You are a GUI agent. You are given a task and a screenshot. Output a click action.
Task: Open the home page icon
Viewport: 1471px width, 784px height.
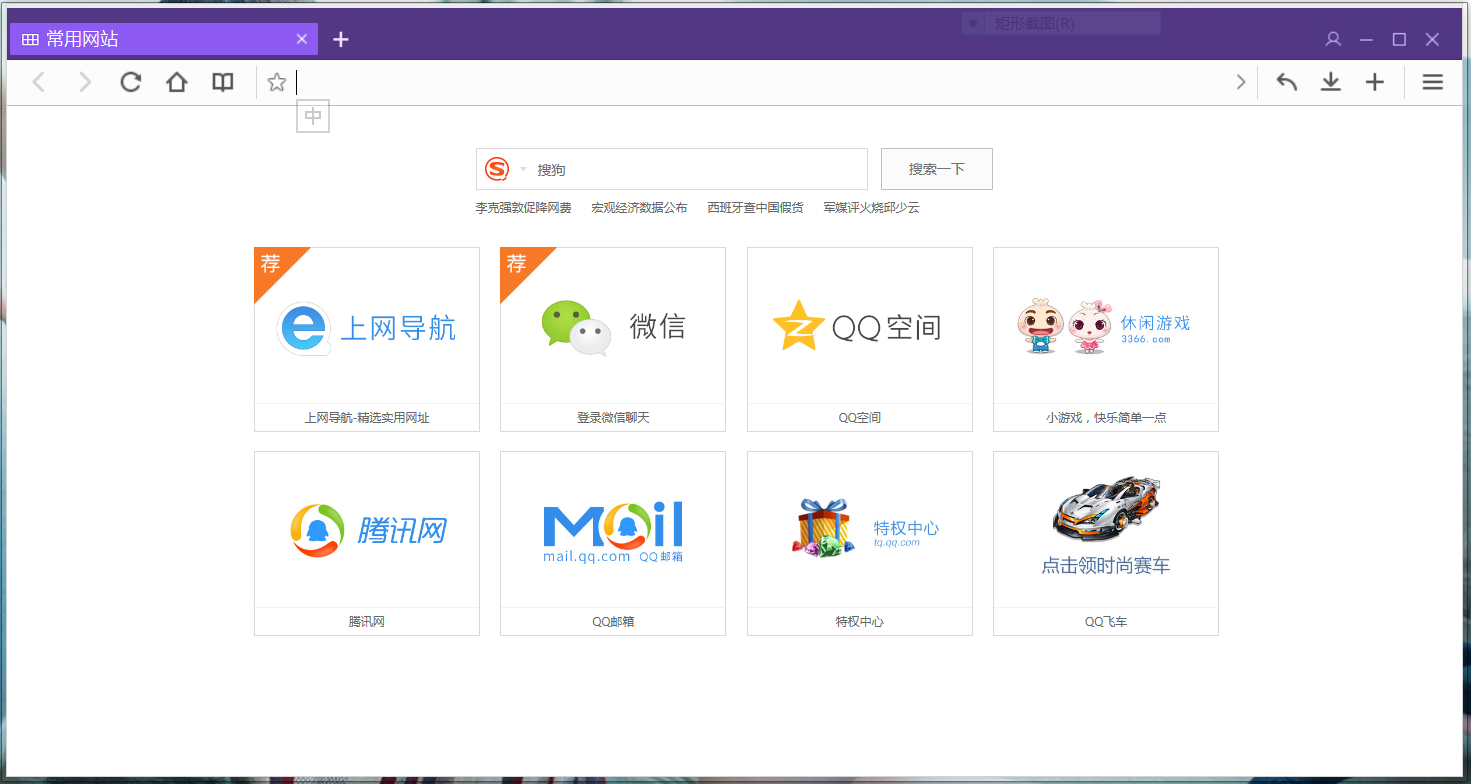[x=177, y=82]
